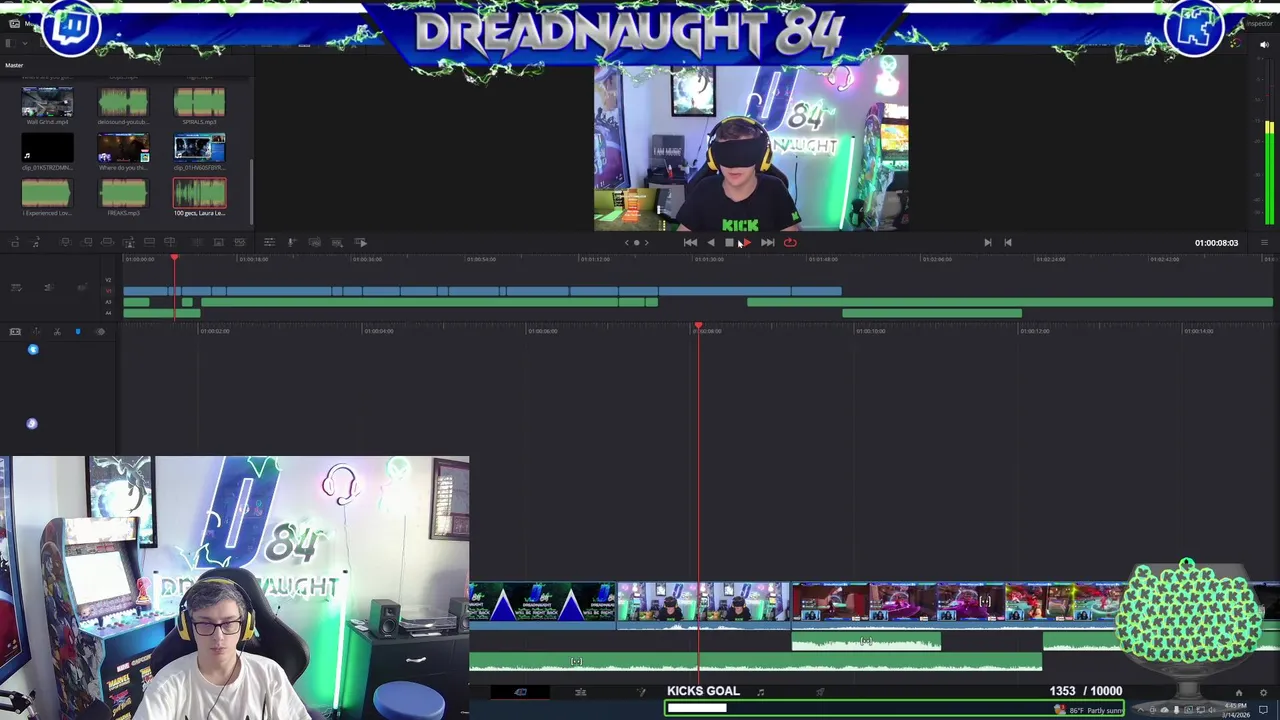Open the Windows notification center icon
Image resolution: width=1280 pixels, height=720 pixels.
[x=1263, y=710]
